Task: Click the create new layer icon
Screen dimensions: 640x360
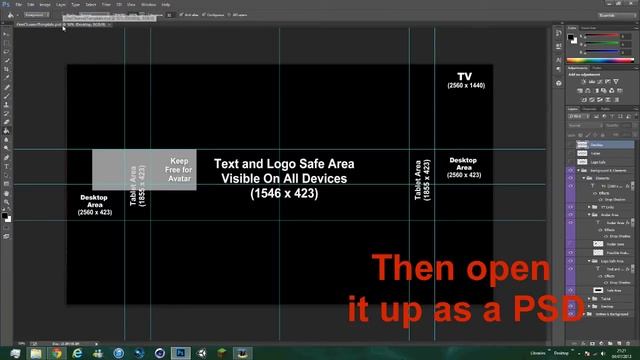Action: pyautogui.click(x=619, y=344)
